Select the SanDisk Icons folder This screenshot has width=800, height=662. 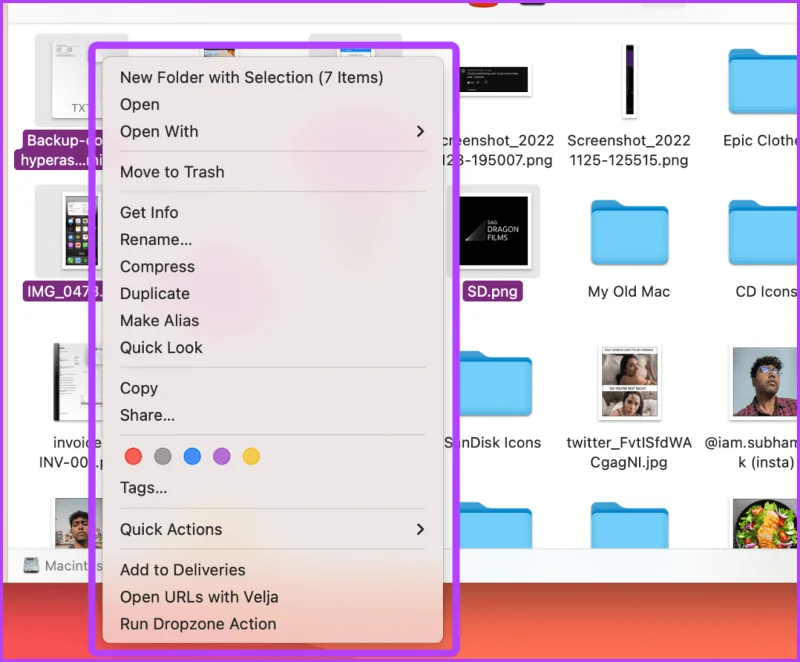pos(496,384)
